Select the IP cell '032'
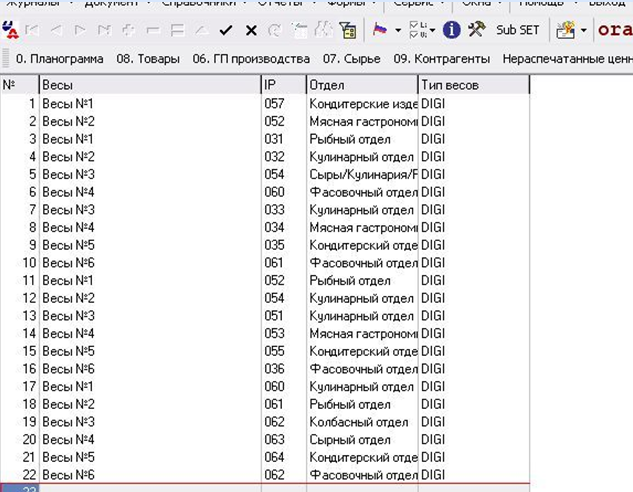Image resolution: width=633 pixels, height=492 pixels. pyautogui.click(x=284, y=157)
